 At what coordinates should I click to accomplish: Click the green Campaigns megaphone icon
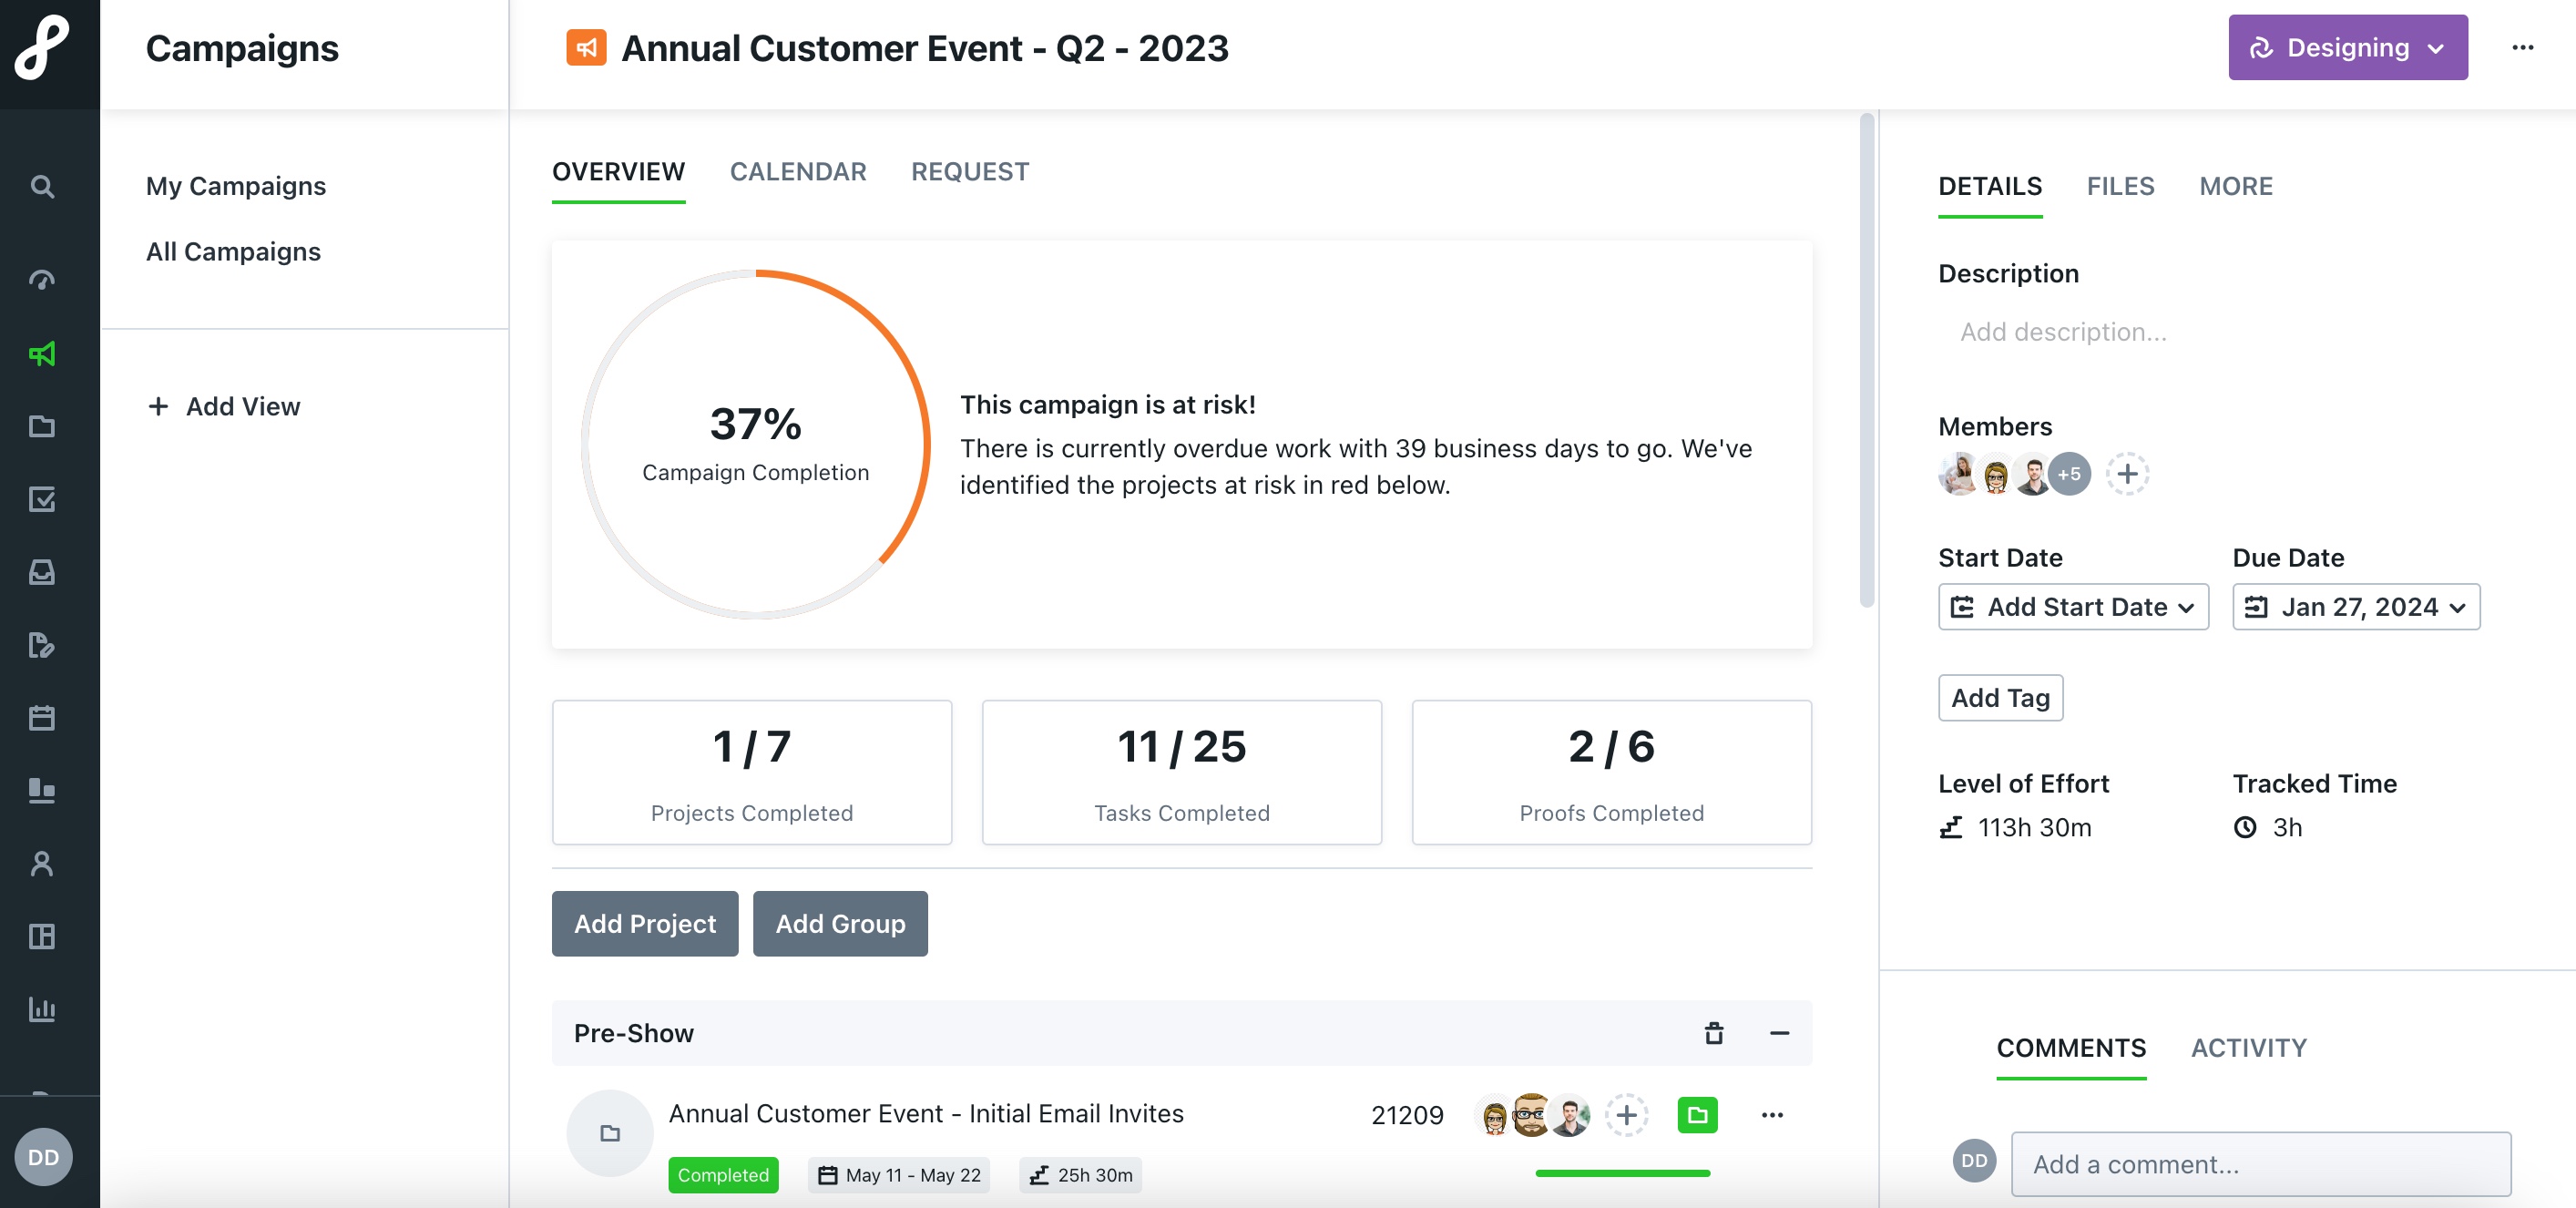click(x=42, y=354)
